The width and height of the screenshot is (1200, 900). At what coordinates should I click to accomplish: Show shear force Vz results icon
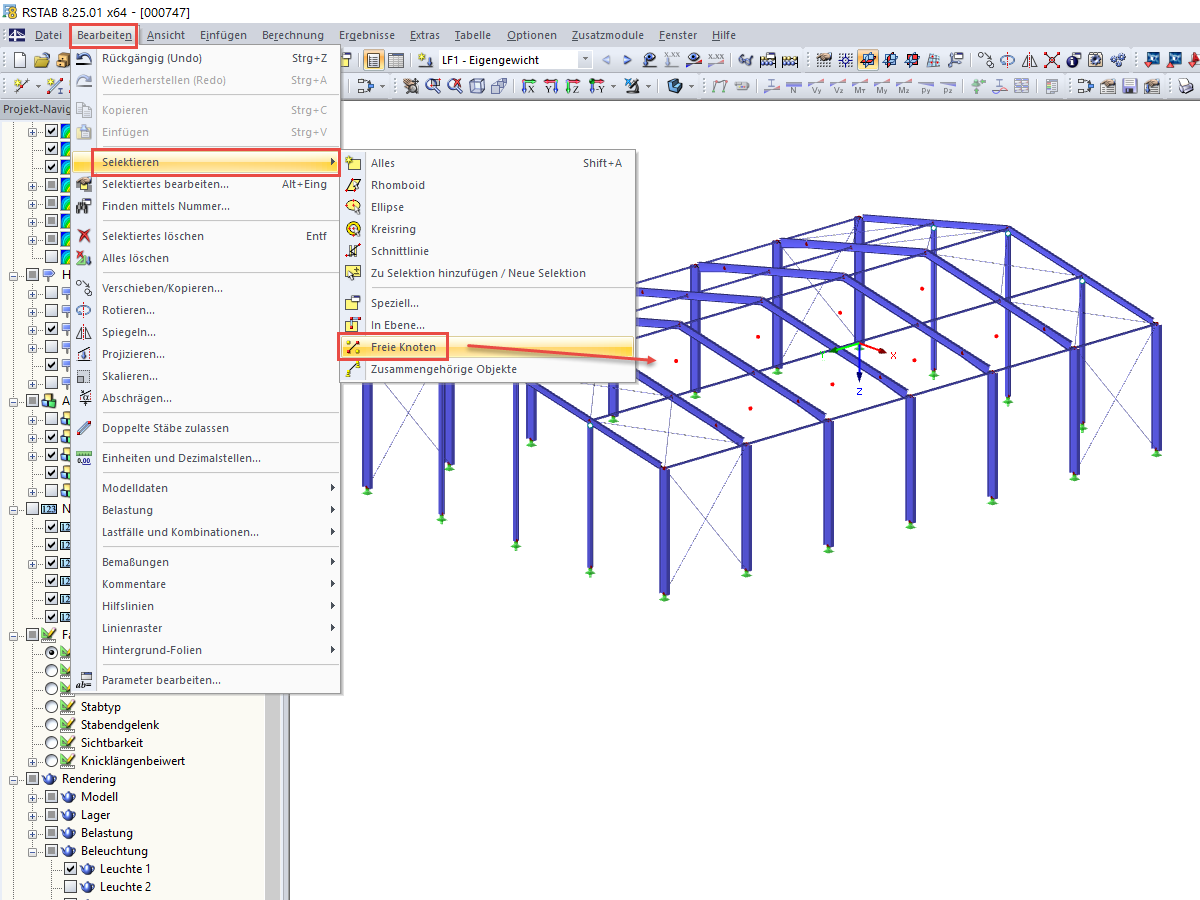(838, 87)
